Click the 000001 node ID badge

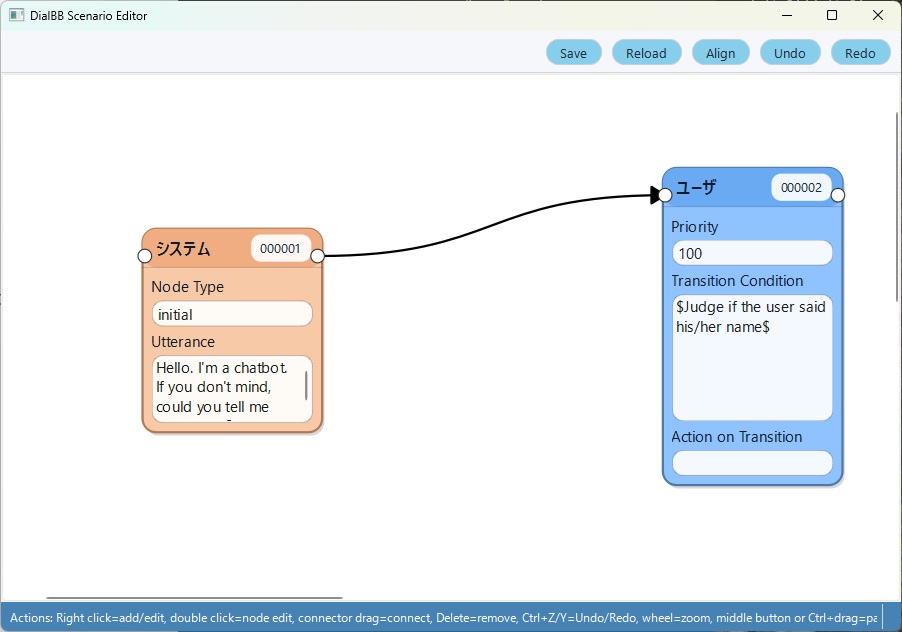click(280, 248)
